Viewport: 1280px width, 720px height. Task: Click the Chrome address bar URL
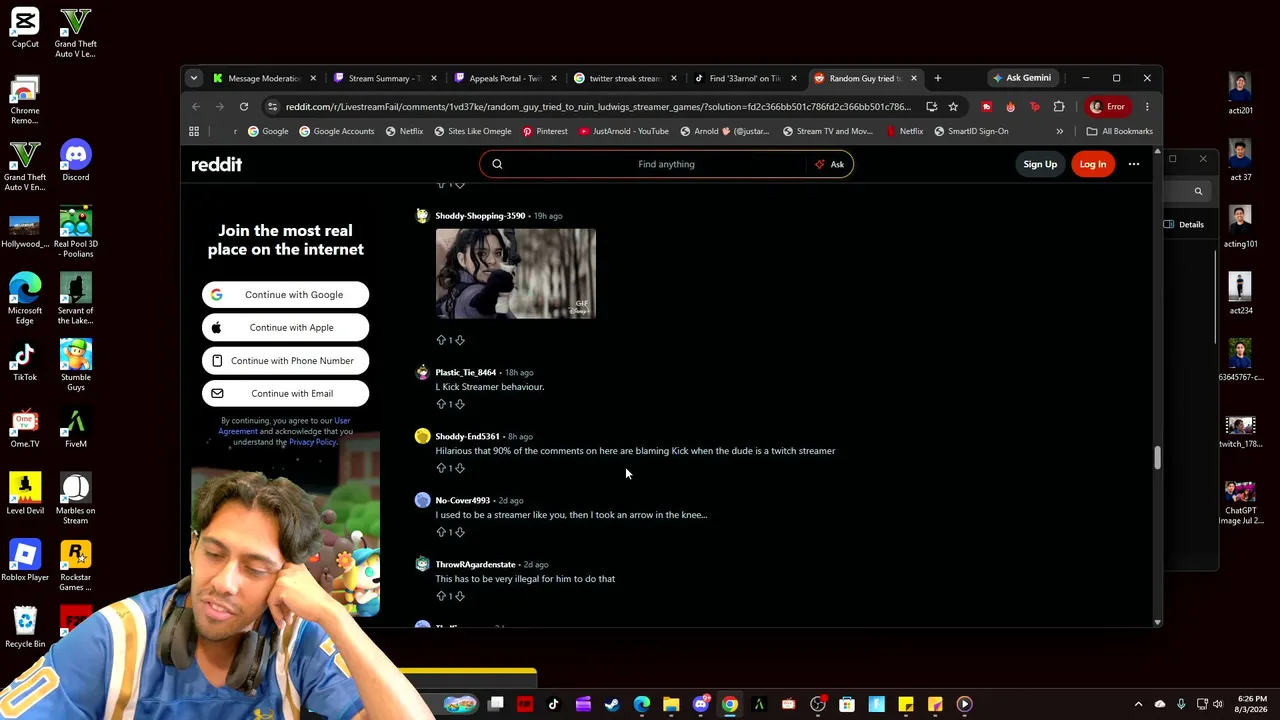(x=598, y=106)
